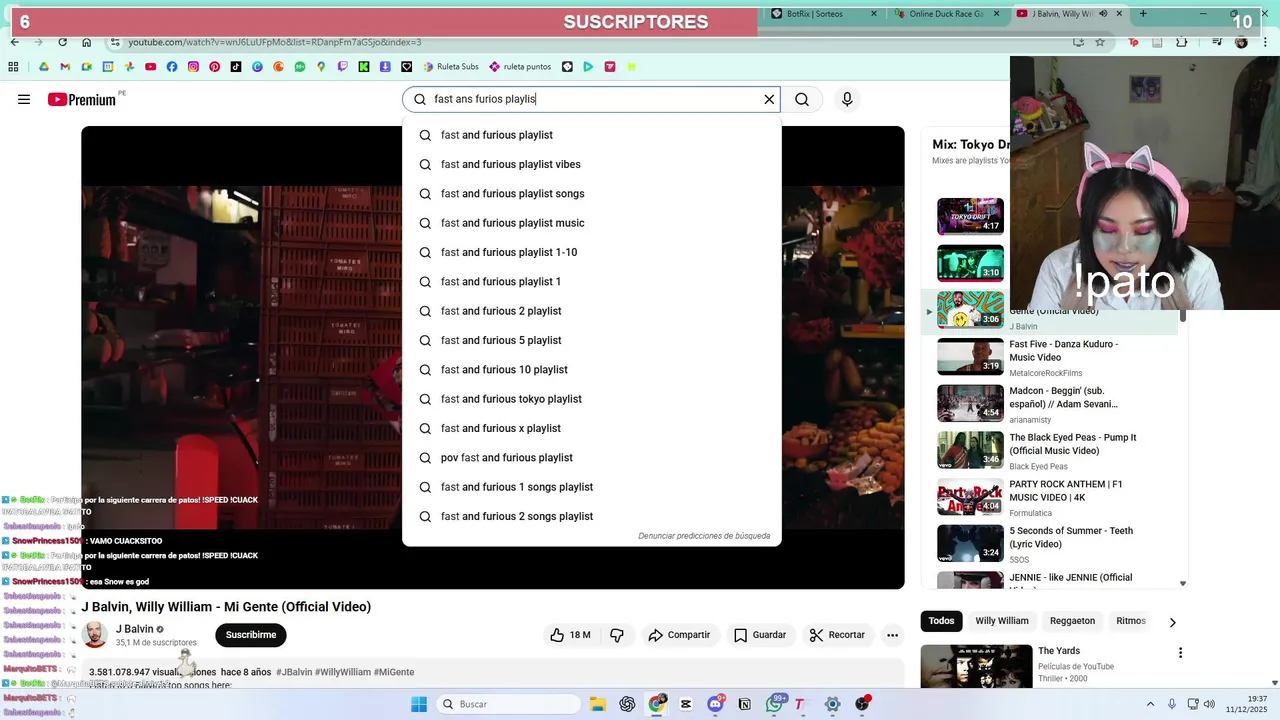1280x720 pixels.
Task: Subscribe with the Suscribirme button
Action: (251, 635)
